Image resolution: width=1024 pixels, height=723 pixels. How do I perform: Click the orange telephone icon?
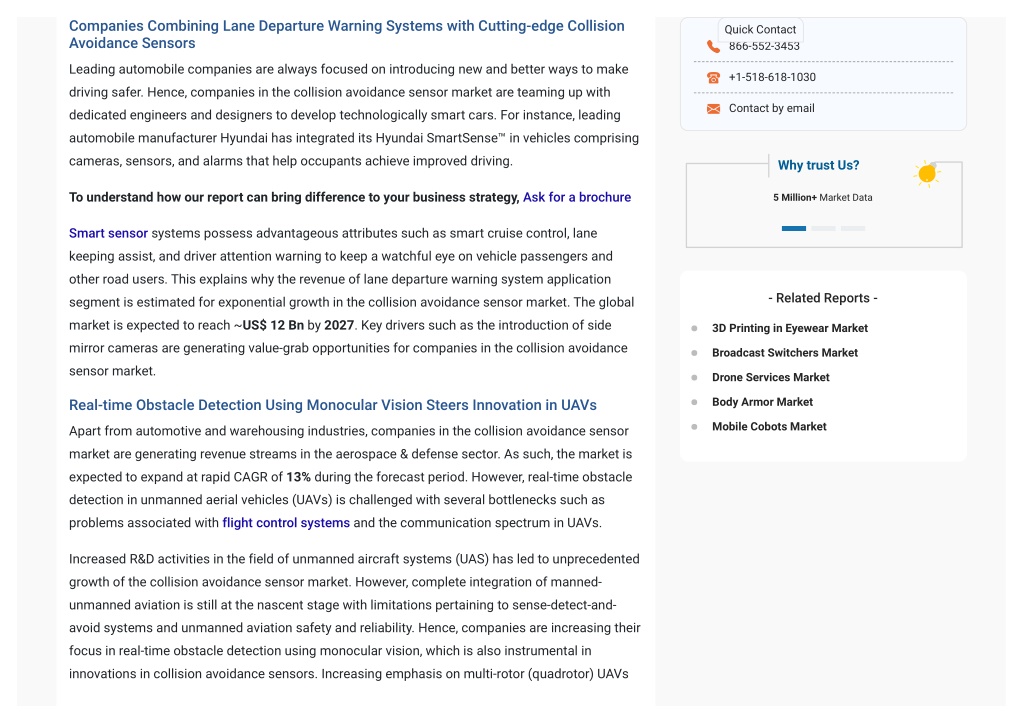713,78
